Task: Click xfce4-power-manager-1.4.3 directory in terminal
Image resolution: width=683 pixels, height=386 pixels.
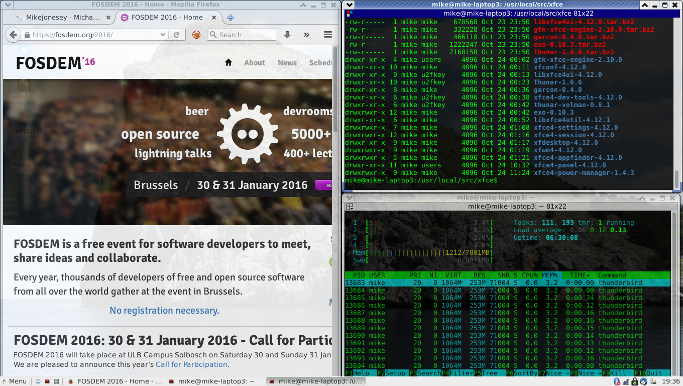Action: 584,173
